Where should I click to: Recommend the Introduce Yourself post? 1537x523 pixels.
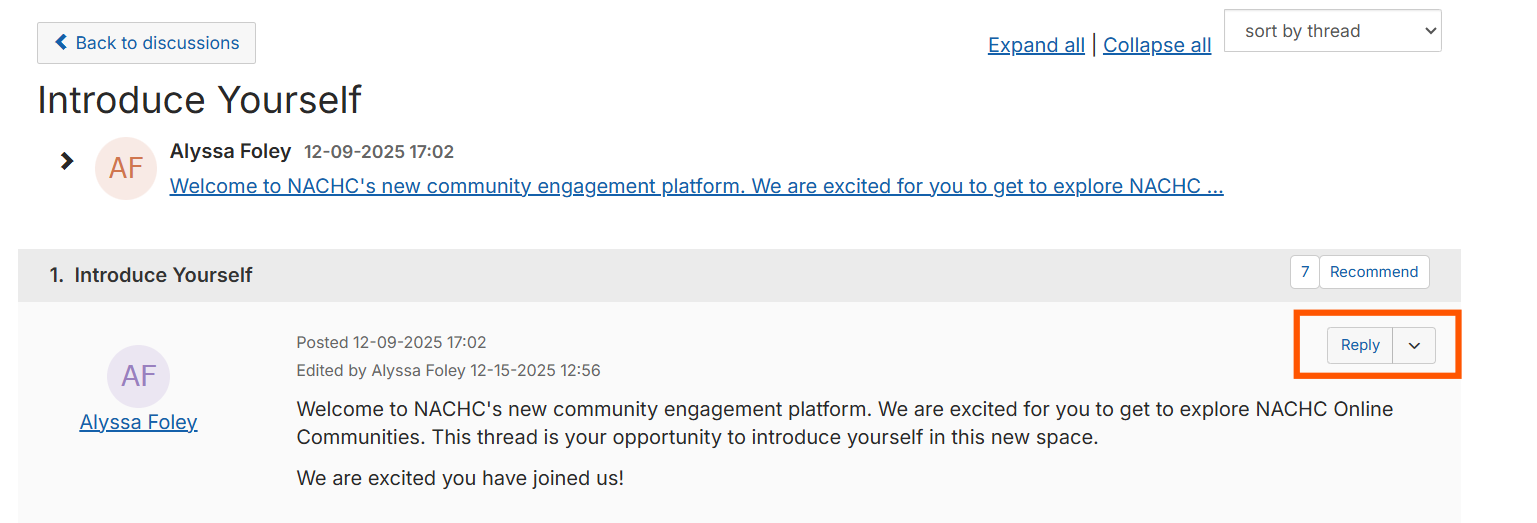[x=1374, y=272]
